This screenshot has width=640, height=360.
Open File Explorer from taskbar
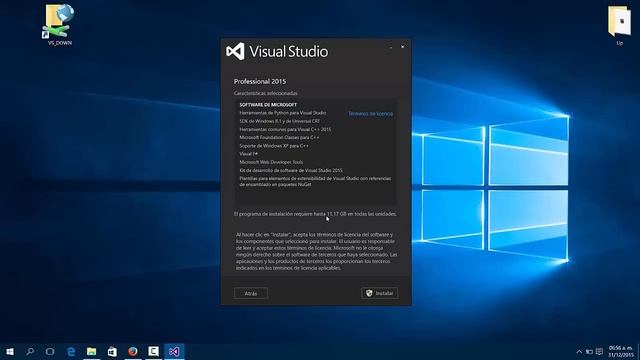pos(91,351)
